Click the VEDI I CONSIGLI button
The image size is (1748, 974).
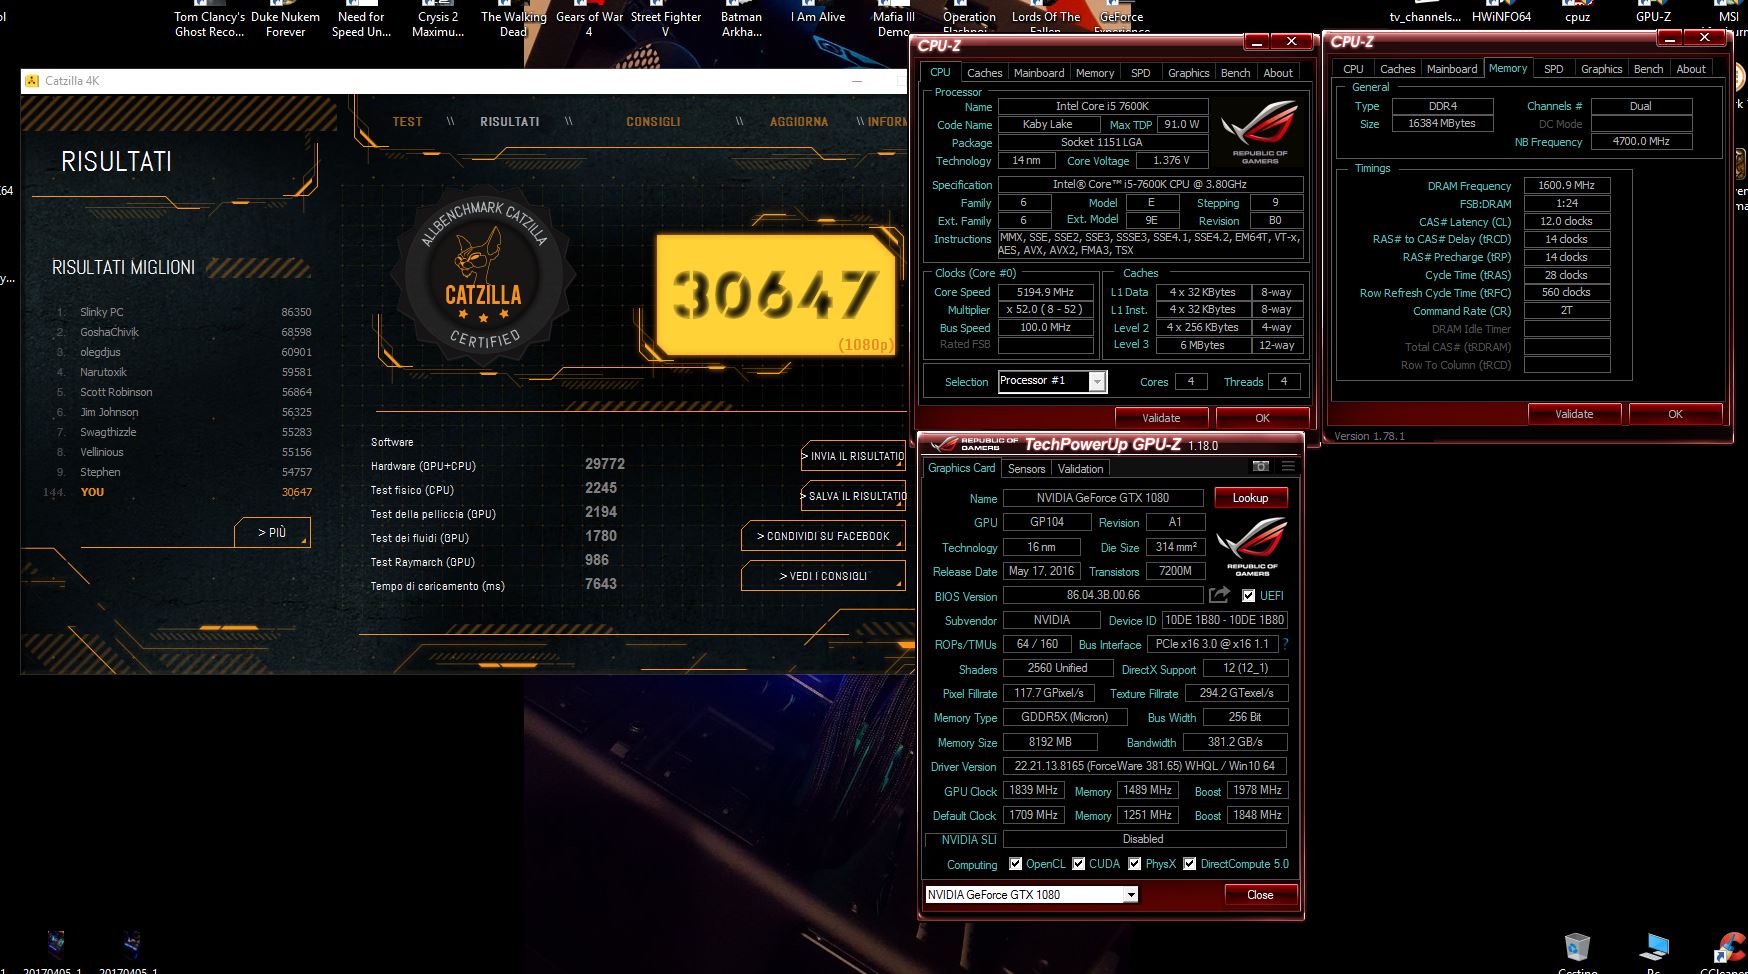pyautogui.click(x=823, y=576)
